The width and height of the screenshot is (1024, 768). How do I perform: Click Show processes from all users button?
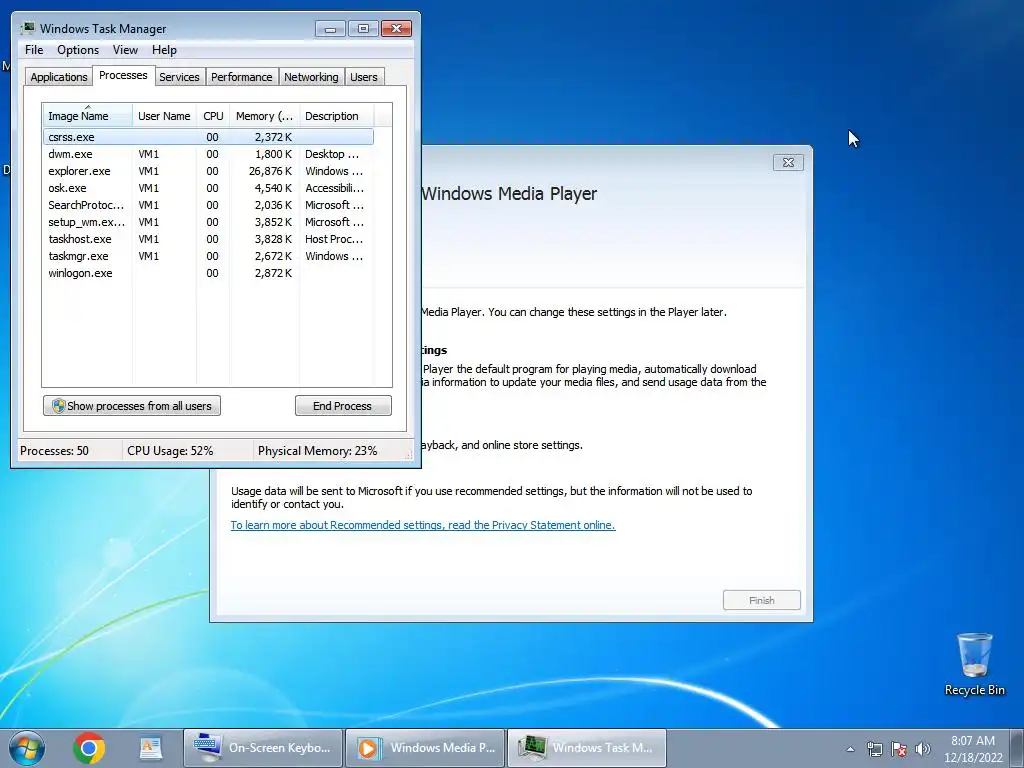[x=132, y=406]
